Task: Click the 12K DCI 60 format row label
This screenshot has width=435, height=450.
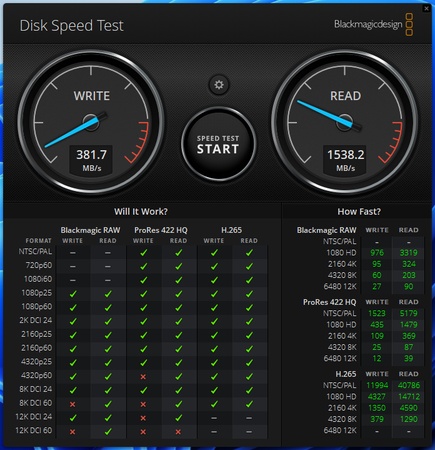Action: (34, 430)
